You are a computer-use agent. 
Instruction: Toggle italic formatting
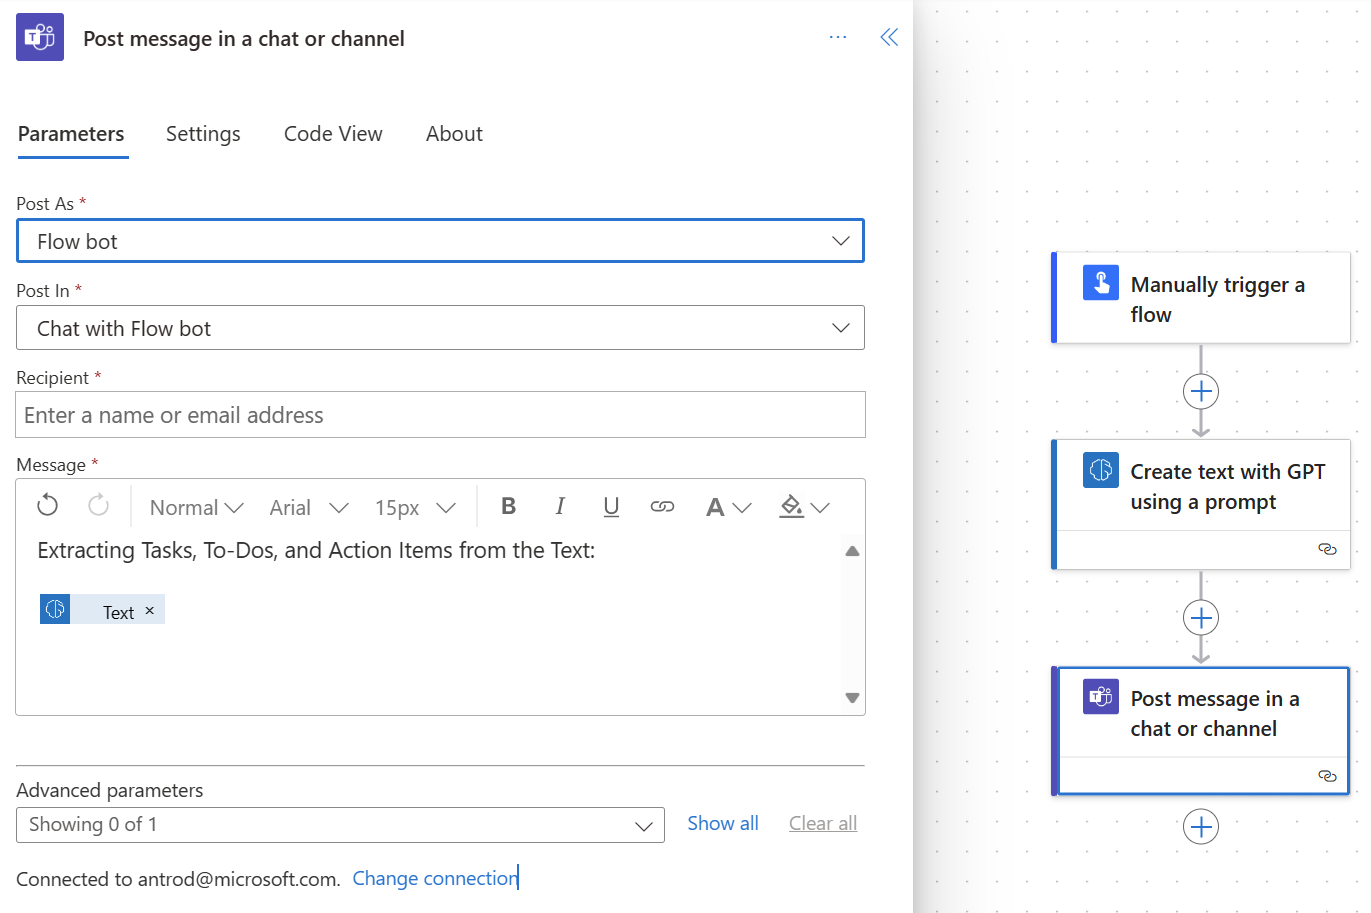tap(560, 506)
